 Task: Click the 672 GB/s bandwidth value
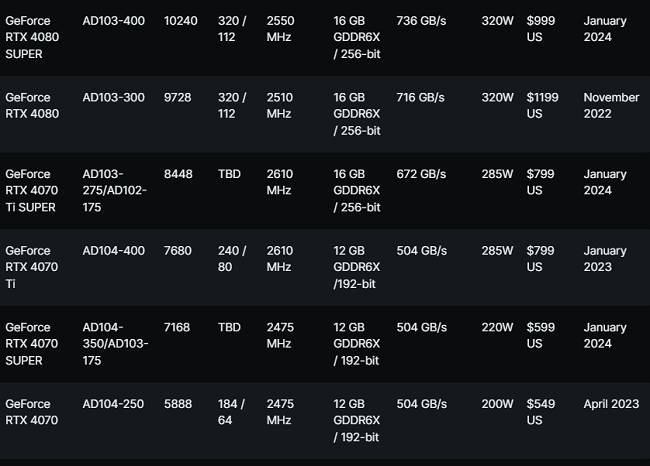tap(421, 174)
